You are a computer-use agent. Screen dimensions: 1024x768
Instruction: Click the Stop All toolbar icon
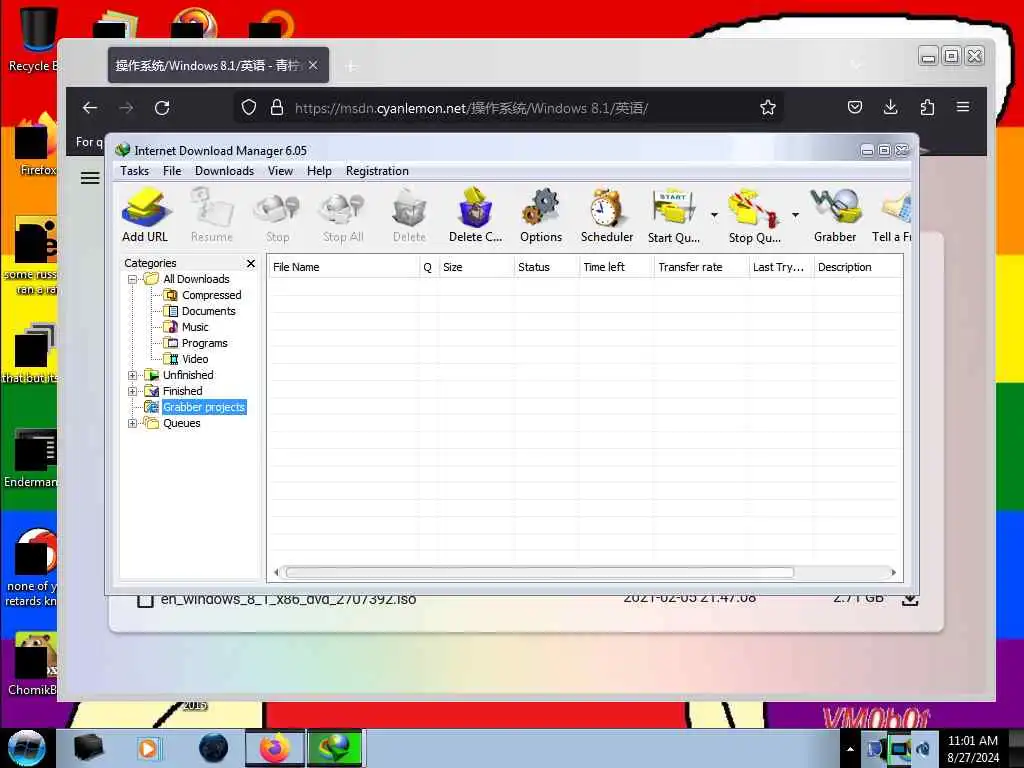click(343, 216)
